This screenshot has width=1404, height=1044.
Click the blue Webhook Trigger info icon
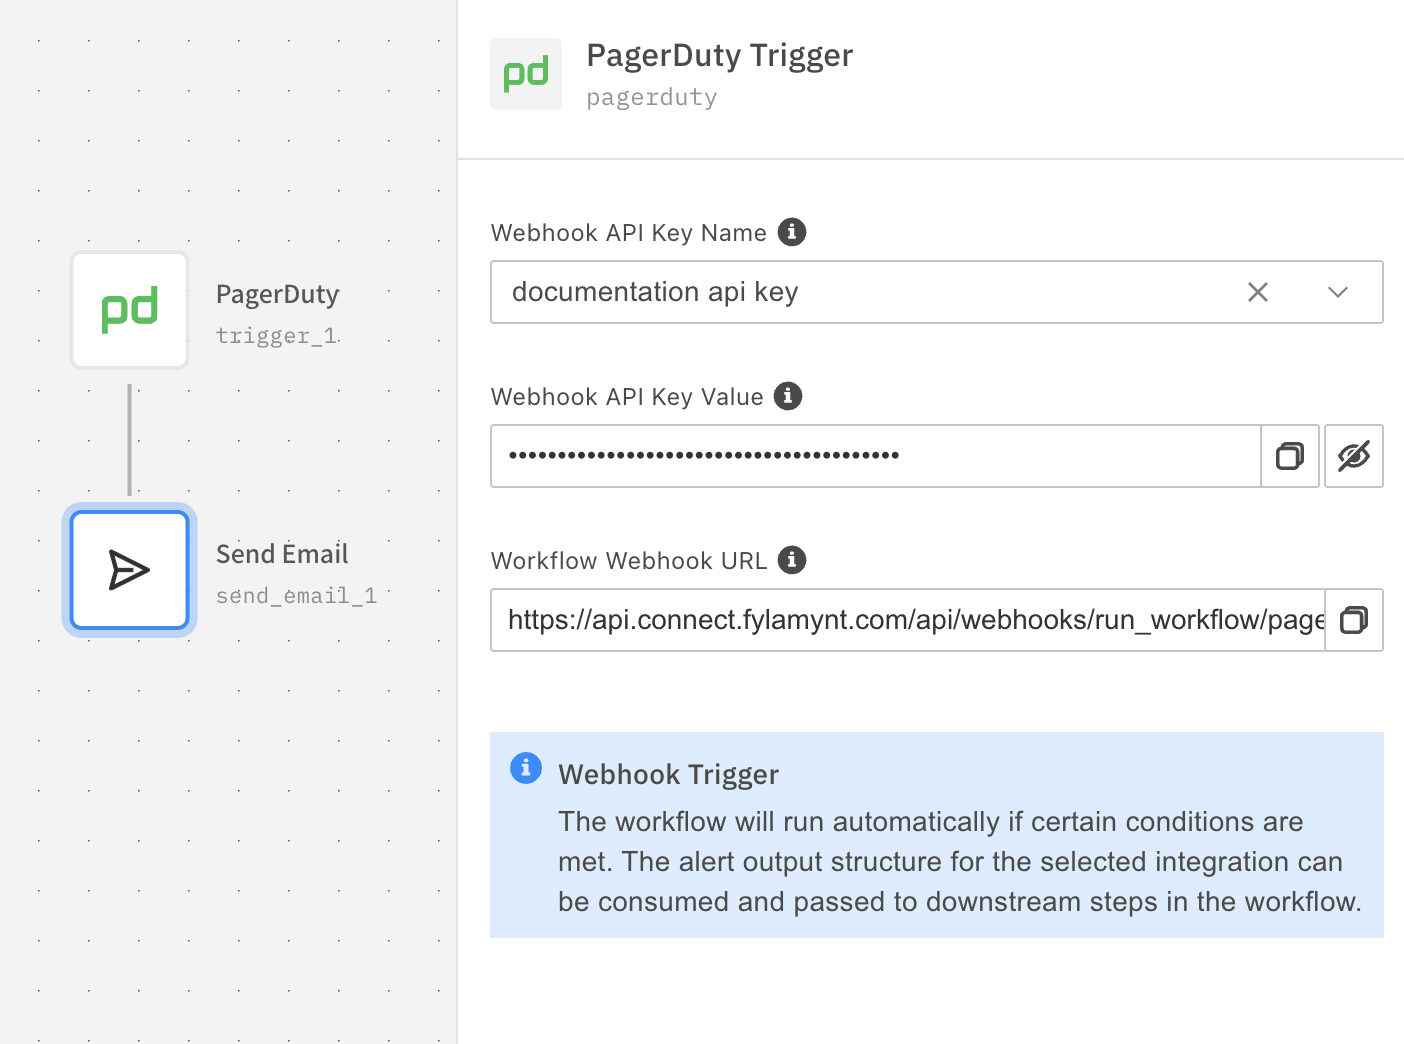click(x=526, y=768)
